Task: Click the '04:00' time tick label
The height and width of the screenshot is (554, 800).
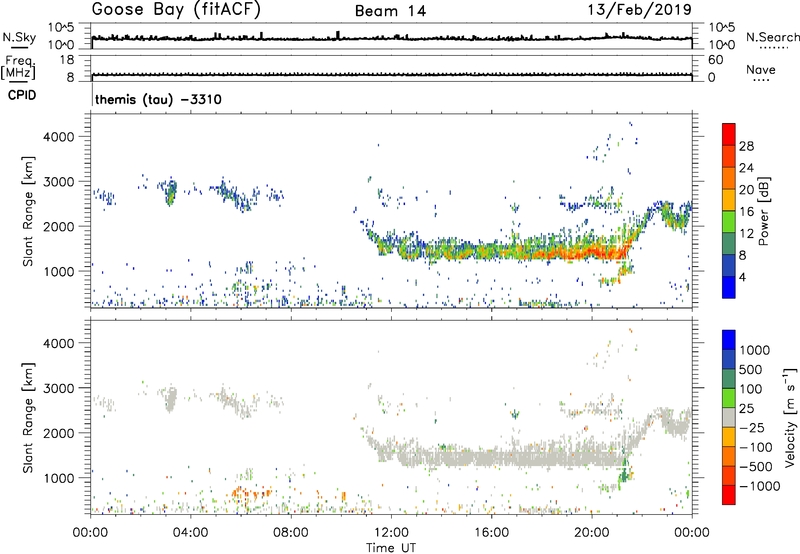Action: click(x=190, y=533)
